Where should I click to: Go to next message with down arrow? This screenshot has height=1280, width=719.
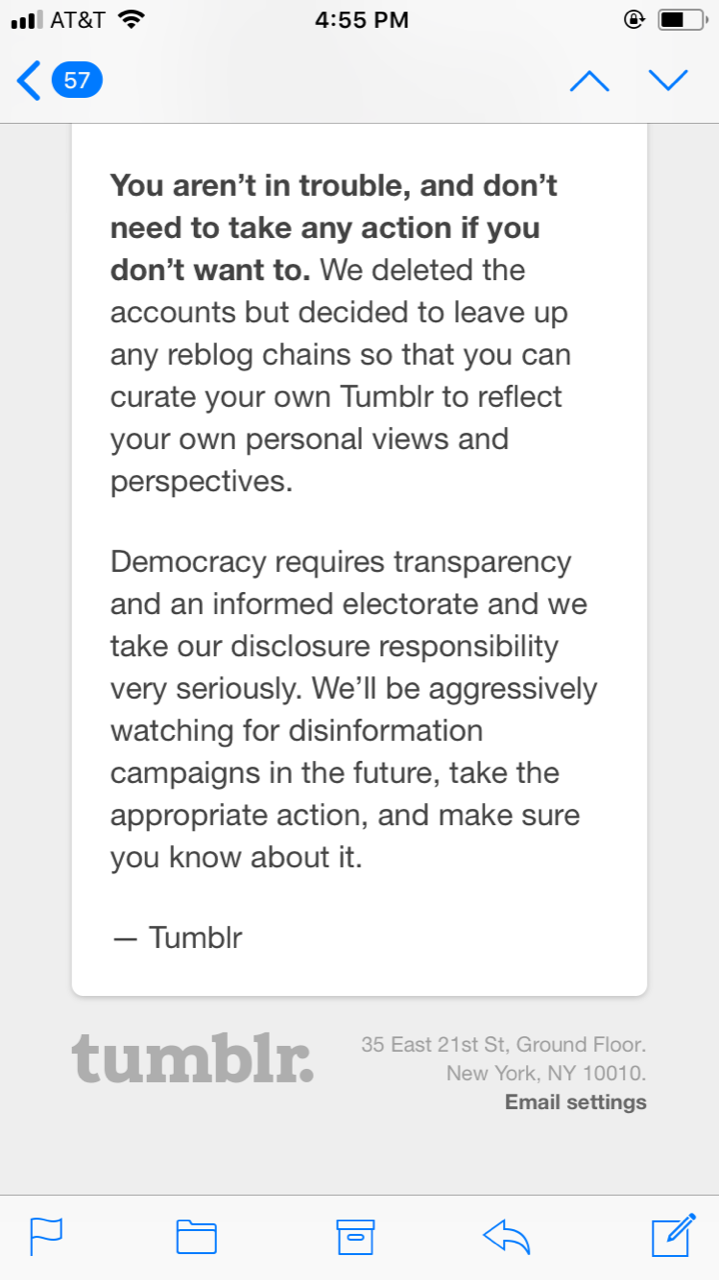pos(668,80)
